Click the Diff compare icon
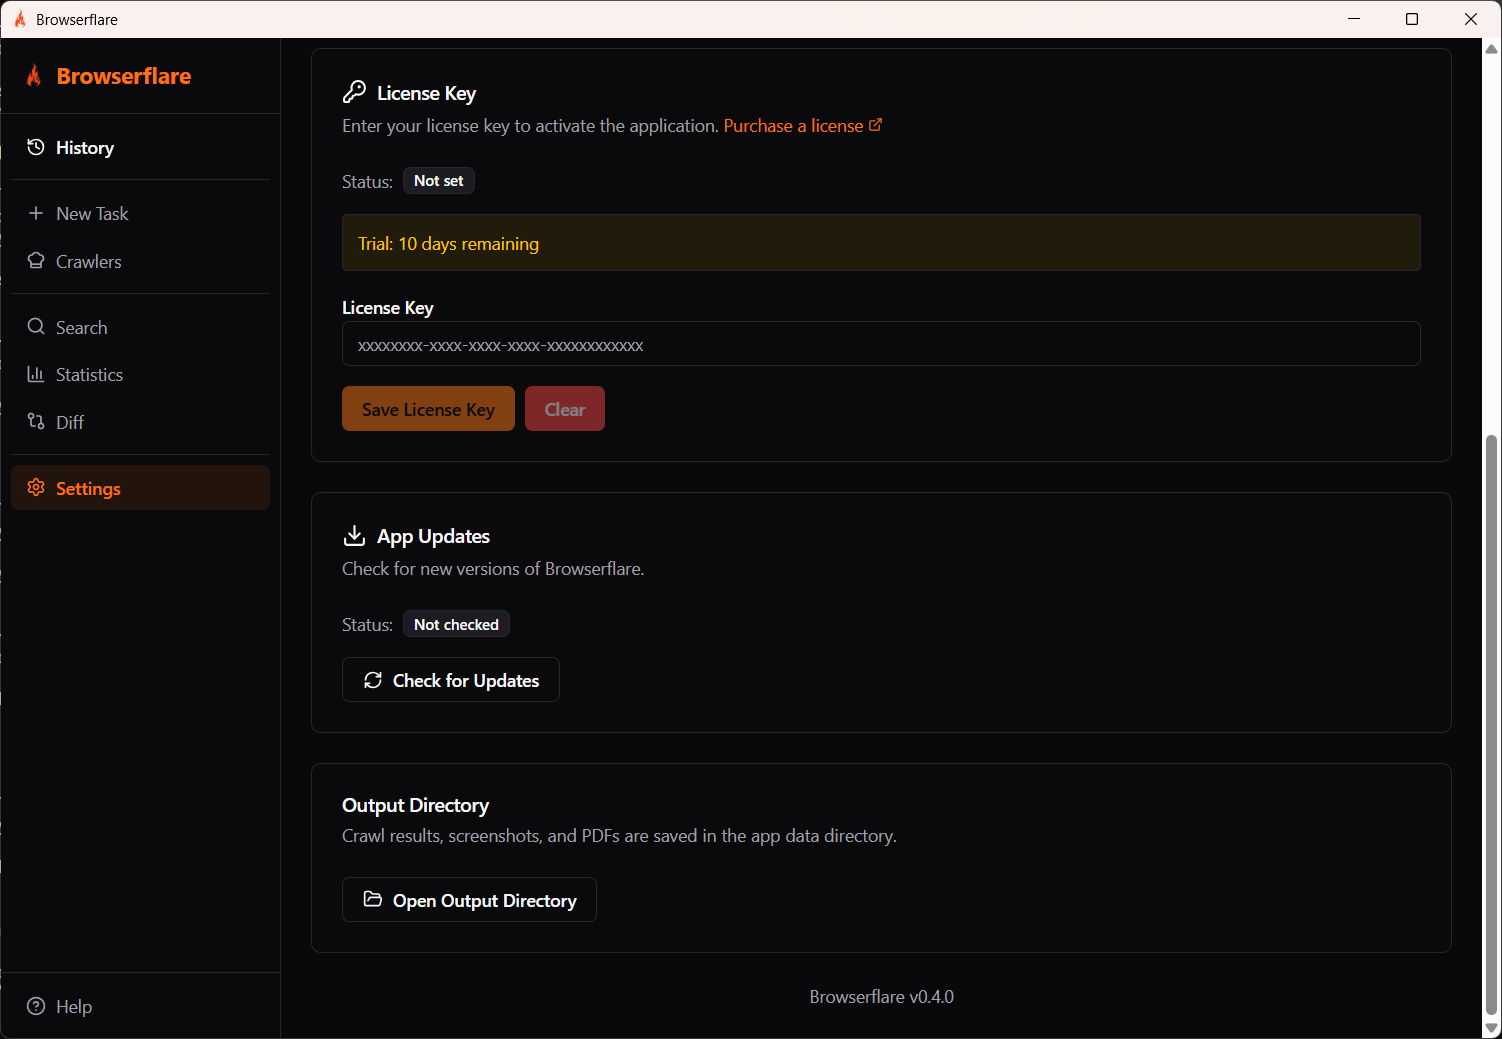The width and height of the screenshot is (1502, 1039). [x=36, y=421]
